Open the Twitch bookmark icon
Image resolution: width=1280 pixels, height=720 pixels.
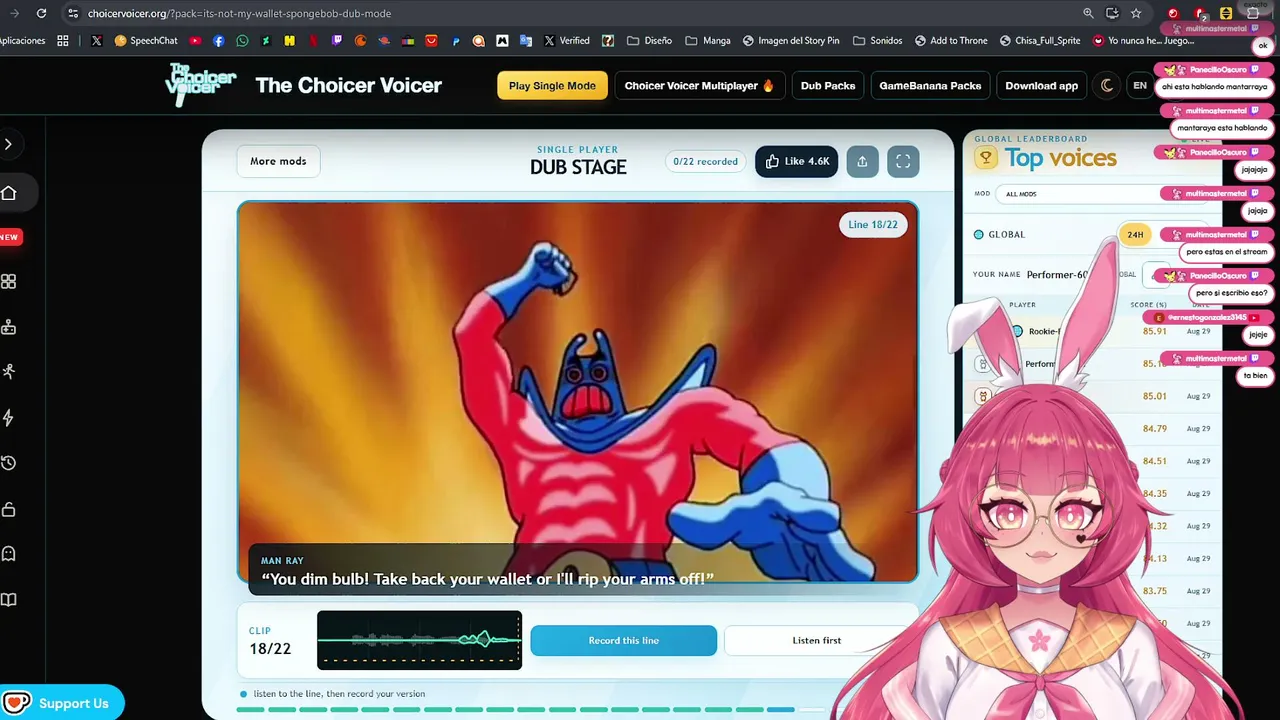coord(337,41)
